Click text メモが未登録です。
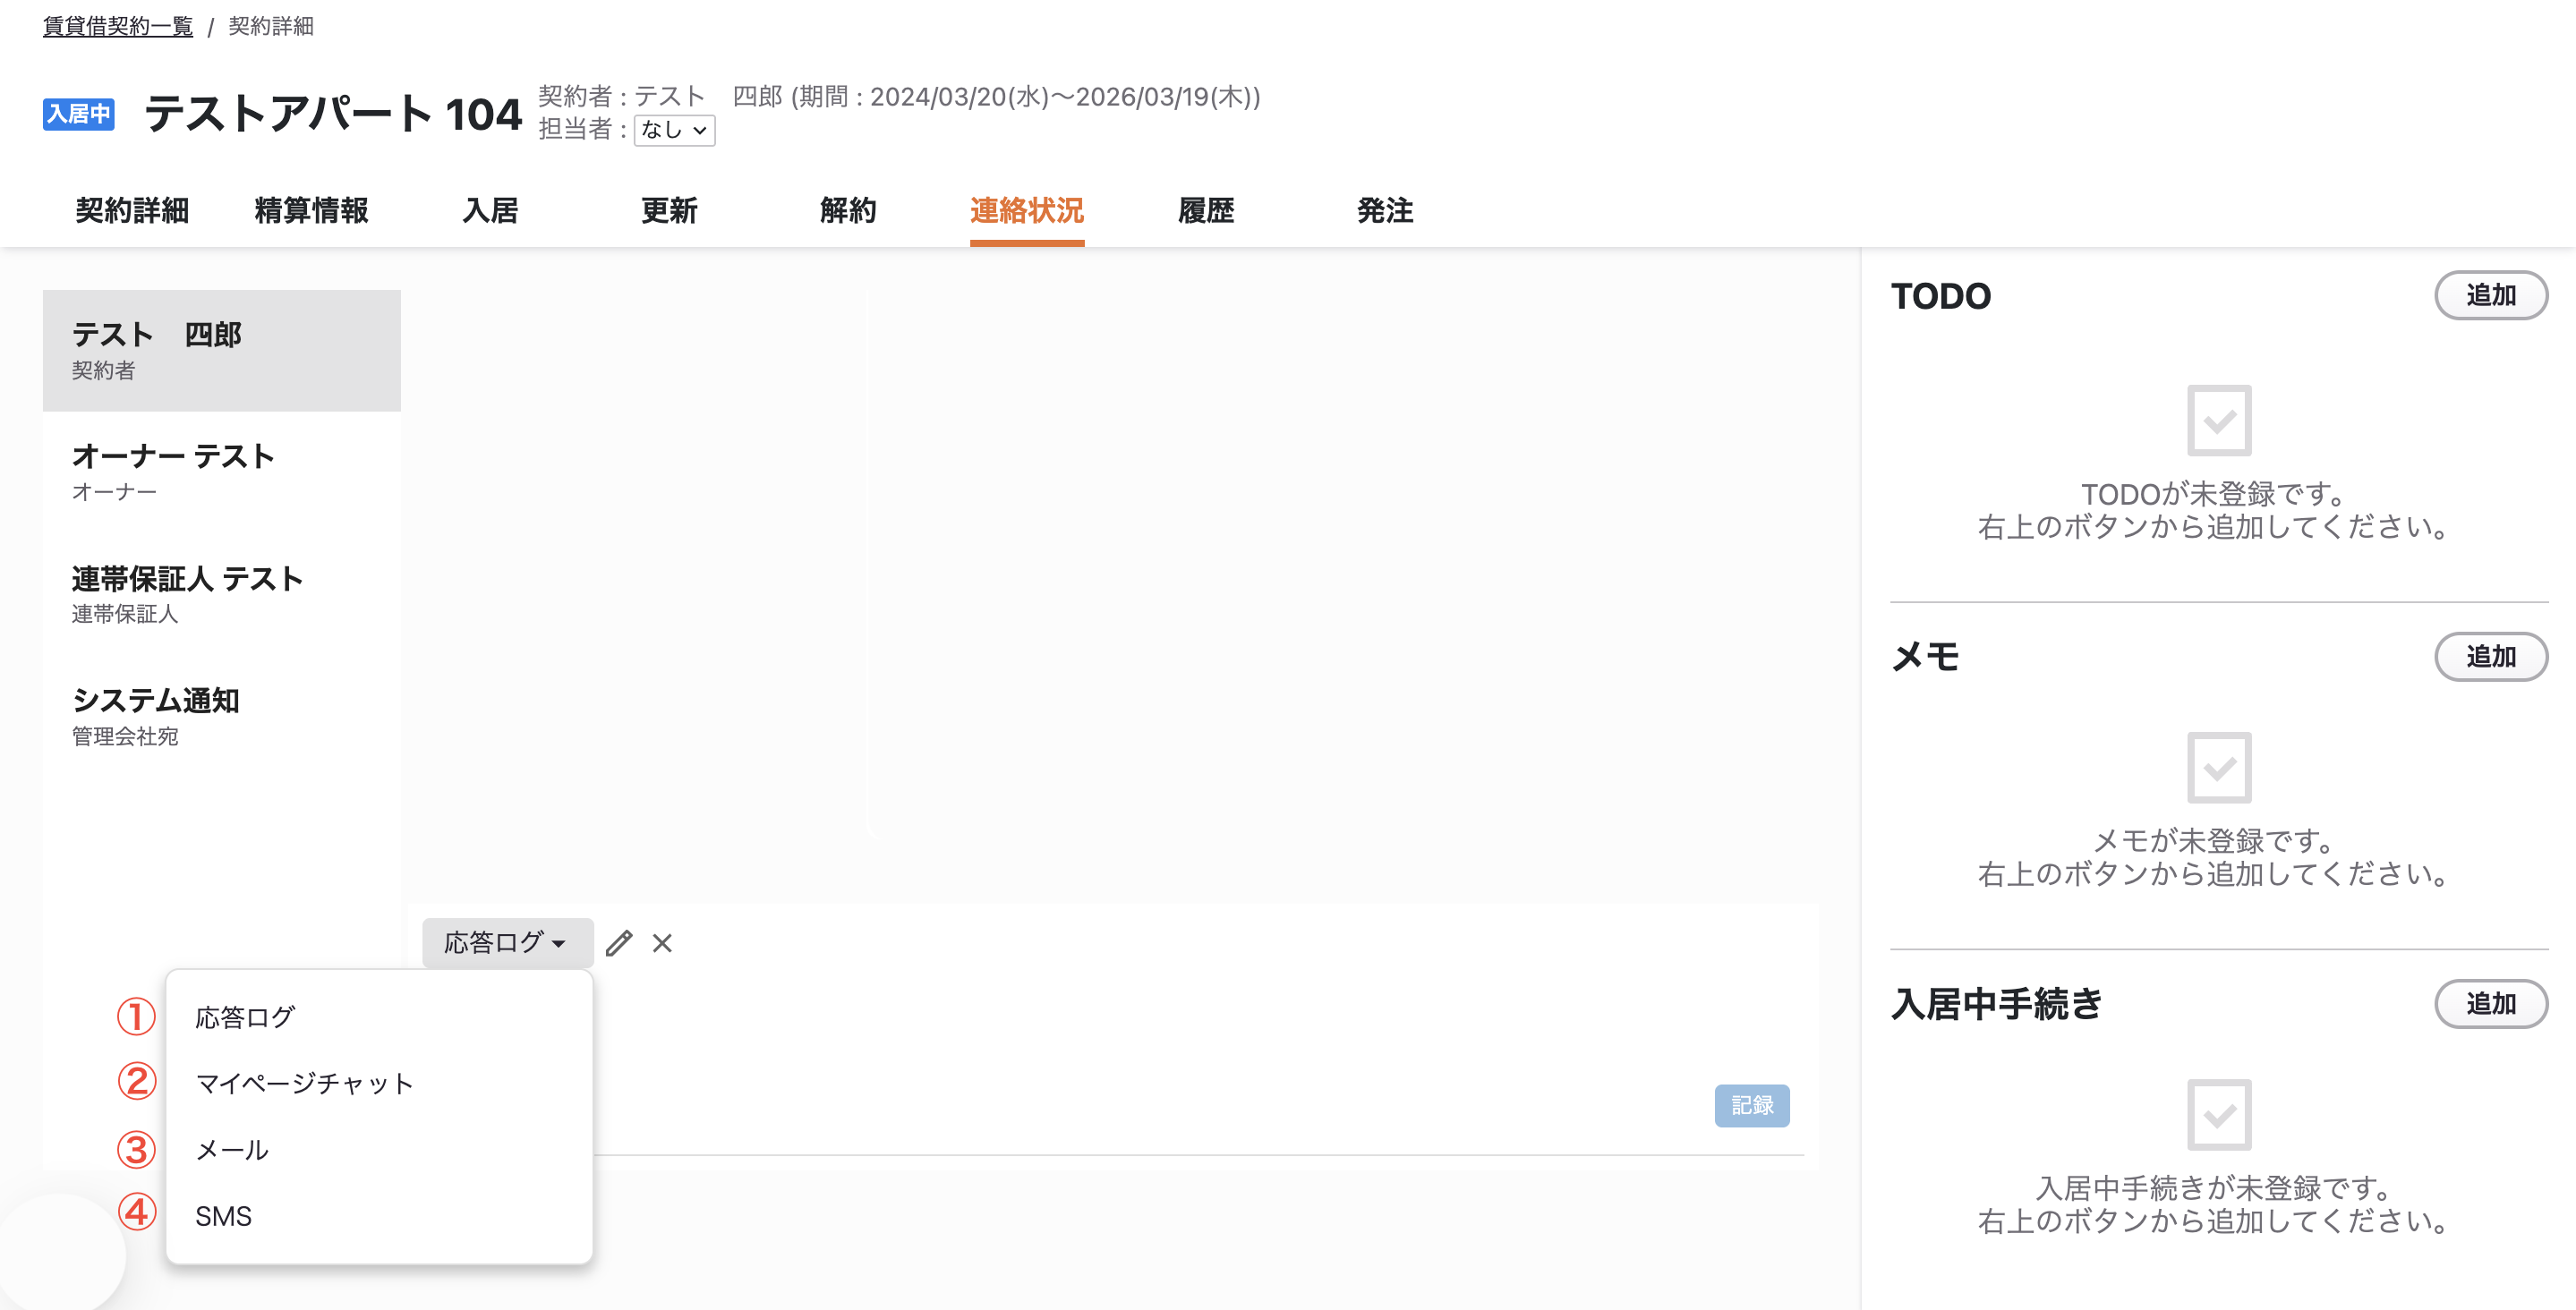Image resolution: width=2576 pixels, height=1310 pixels. pos(2214,840)
